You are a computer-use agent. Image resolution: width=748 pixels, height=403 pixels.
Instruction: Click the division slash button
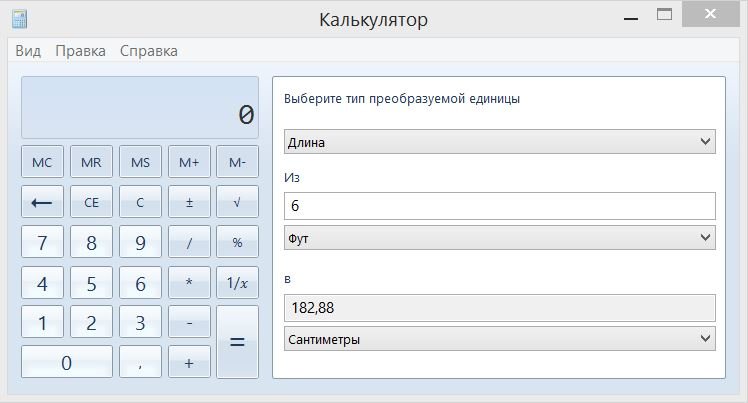point(189,242)
